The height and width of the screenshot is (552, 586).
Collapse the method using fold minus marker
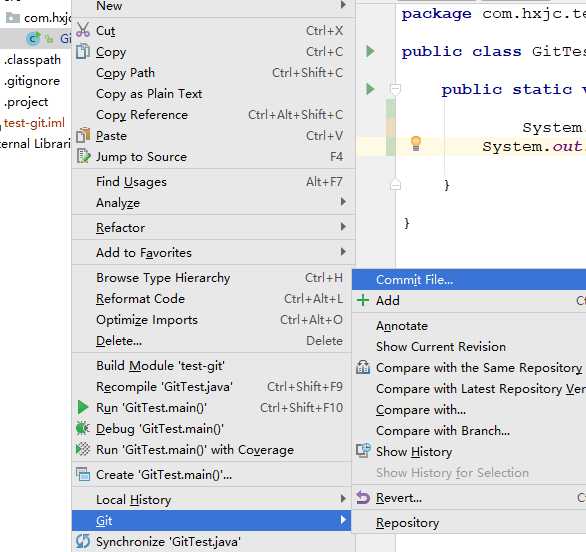pos(395,89)
